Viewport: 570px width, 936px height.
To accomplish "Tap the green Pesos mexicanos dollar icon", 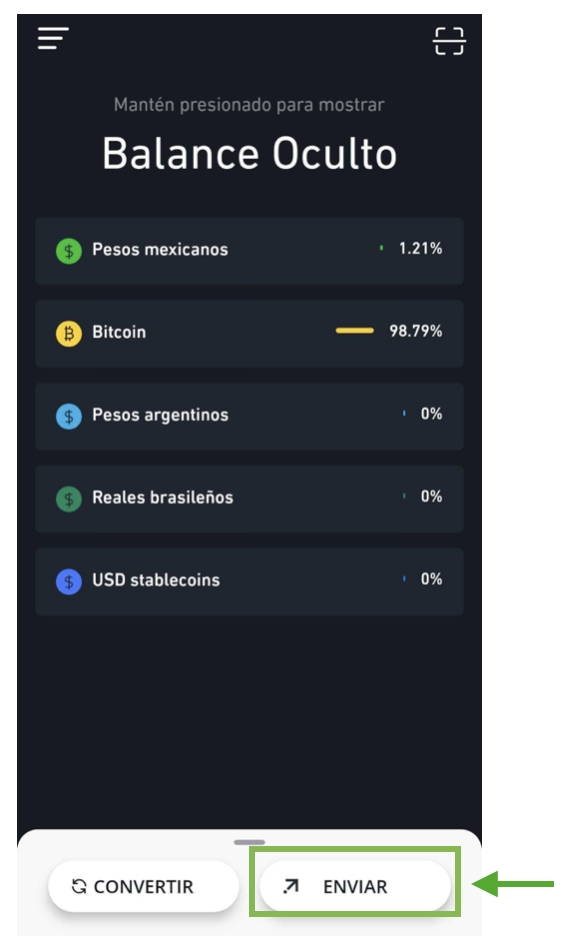I will (x=69, y=251).
